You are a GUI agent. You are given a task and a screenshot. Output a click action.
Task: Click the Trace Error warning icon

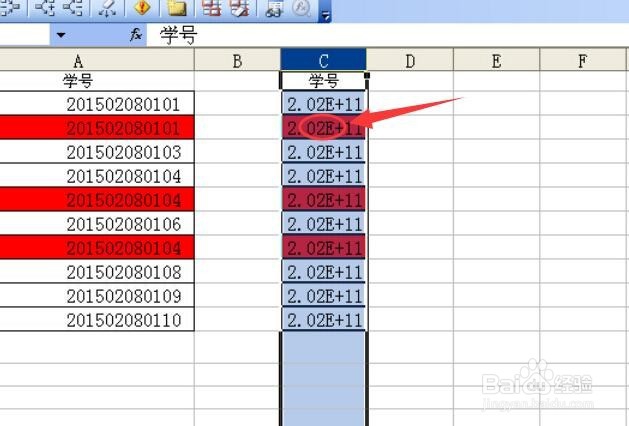pyautogui.click(x=142, y=8)
